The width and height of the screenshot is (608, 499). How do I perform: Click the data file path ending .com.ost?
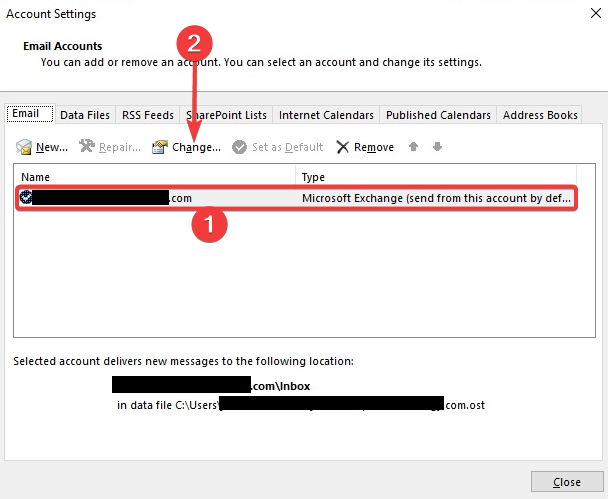point(301,404)
